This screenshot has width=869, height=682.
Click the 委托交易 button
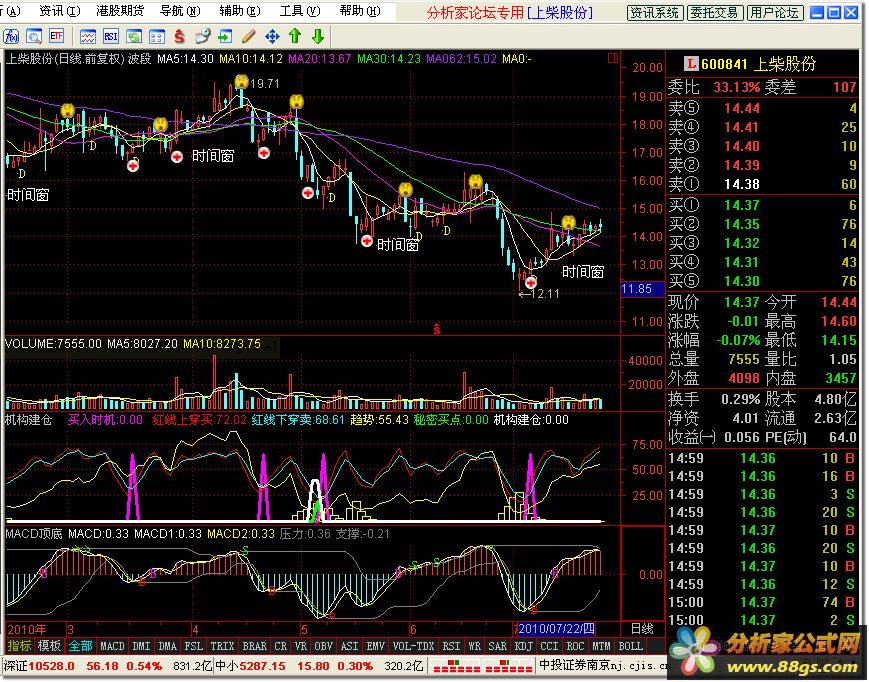(x=714, y=13)
